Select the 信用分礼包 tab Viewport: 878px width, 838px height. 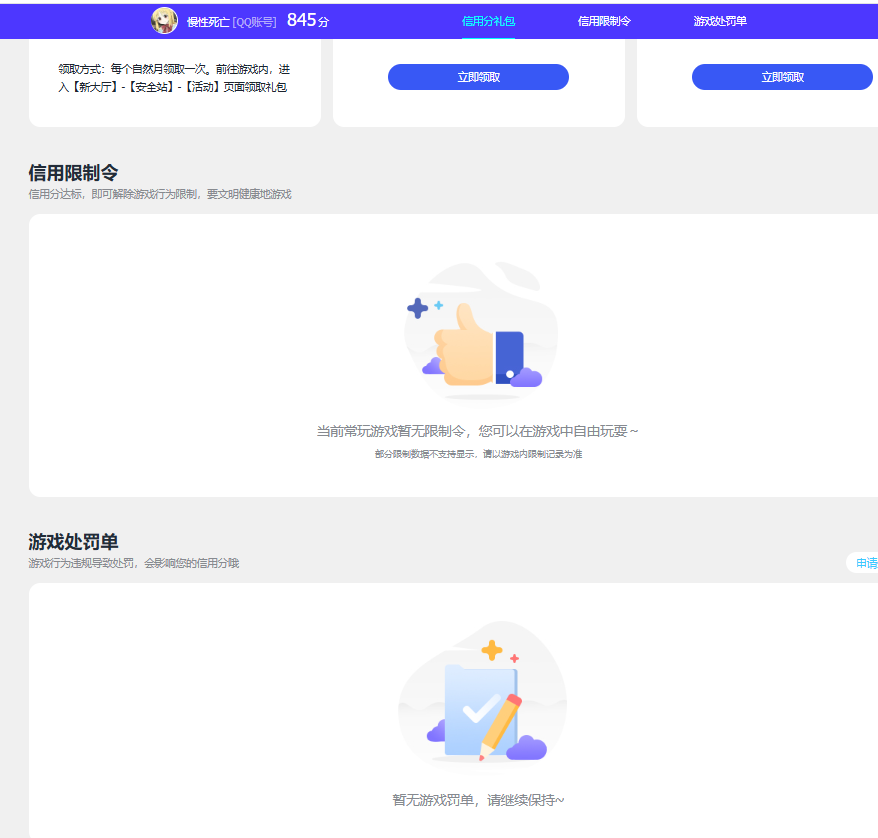pyautogui.click(x=487, y=20)
